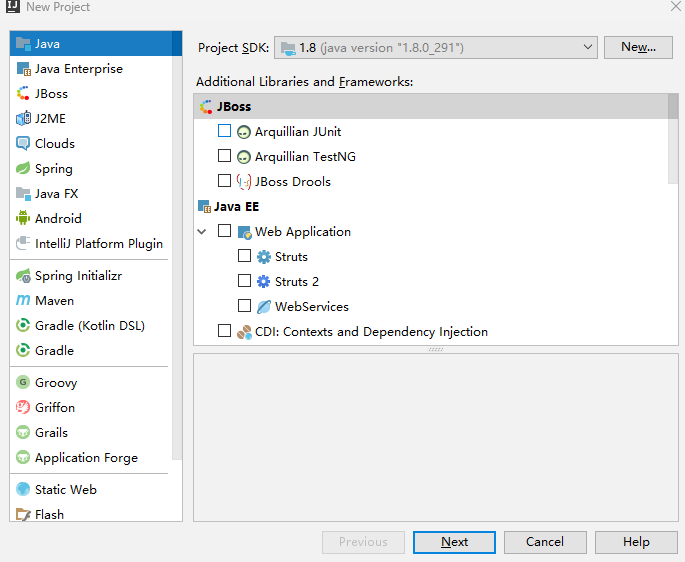Click the IntelliJ IDEA title bar icon
Image resolution: width=685 pixels, height=562 pixels.
click(13, 6)
